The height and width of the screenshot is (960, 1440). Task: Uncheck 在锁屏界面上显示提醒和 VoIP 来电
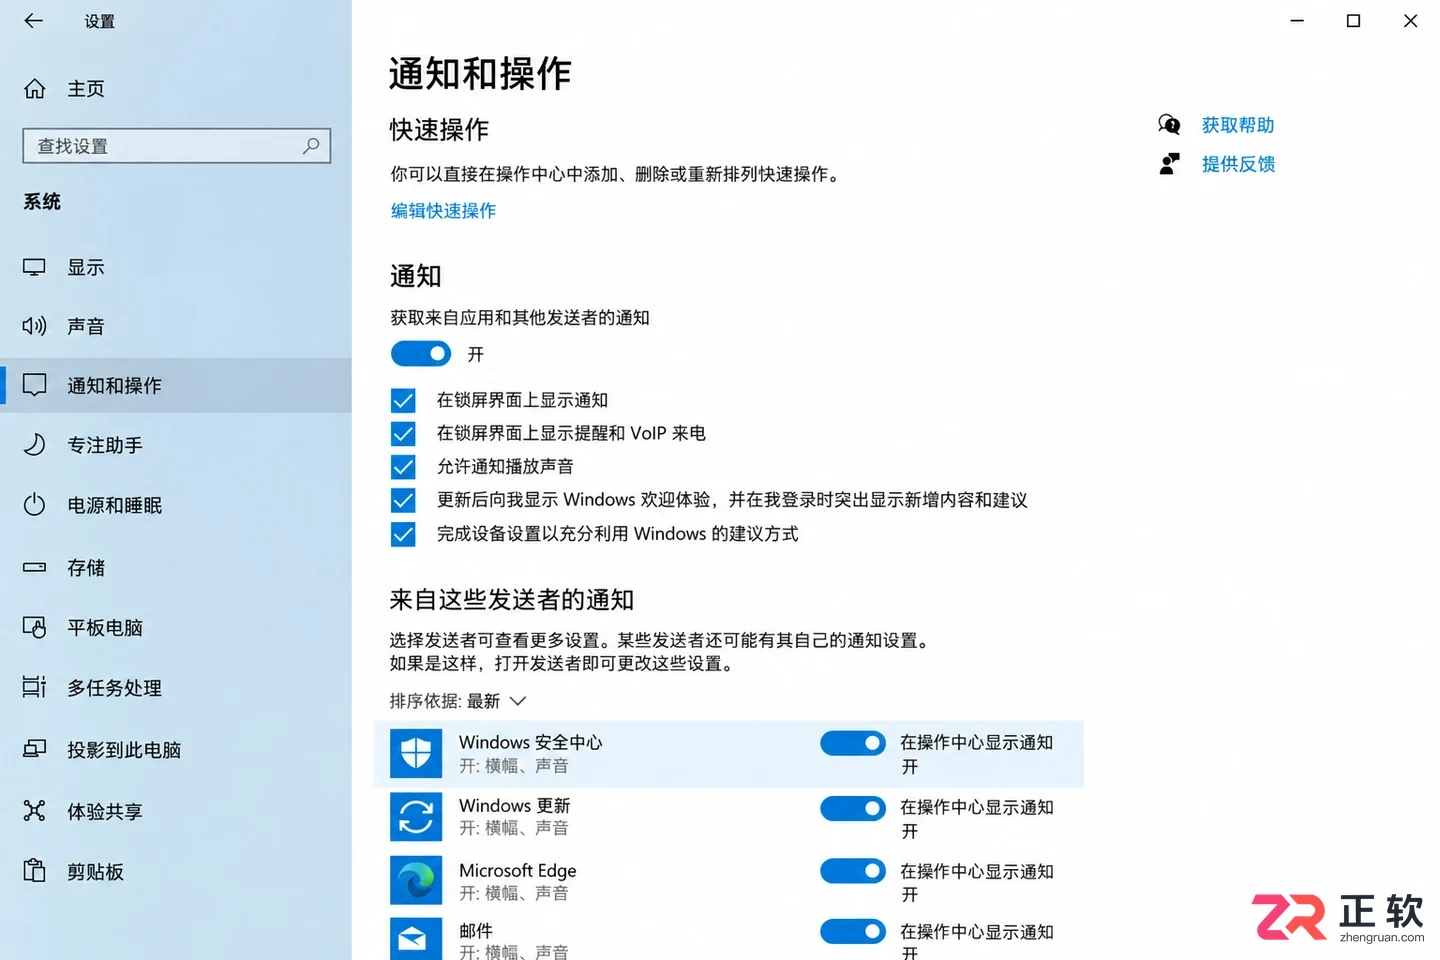click(403, 434)
